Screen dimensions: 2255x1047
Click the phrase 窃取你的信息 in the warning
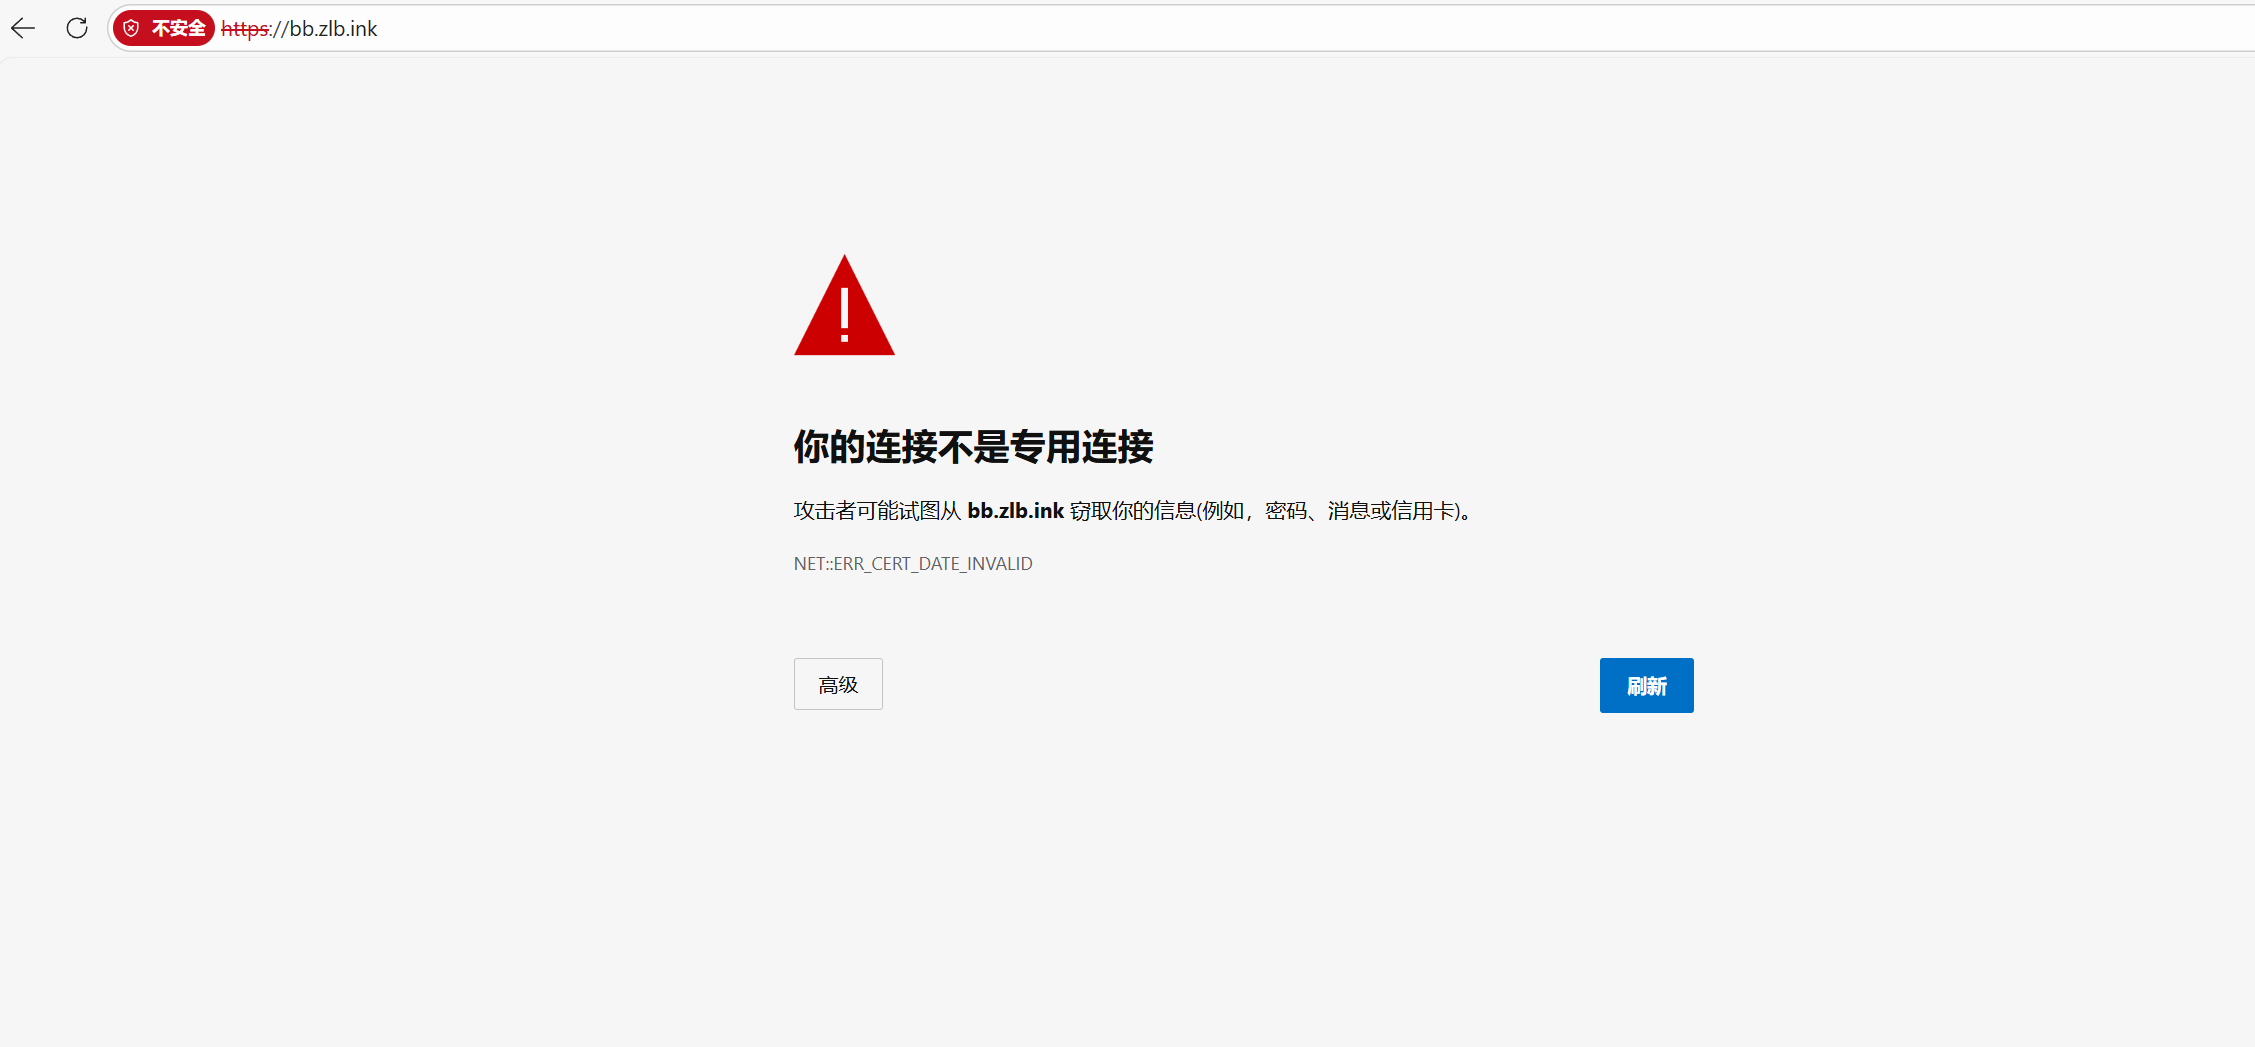tap(1132, 511)
